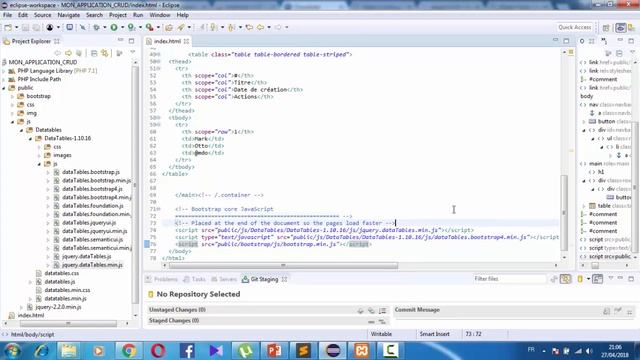Toggle Link with Editor in Project Explorer
Viewport: 640px width, 360px height.
pos(105,53)
